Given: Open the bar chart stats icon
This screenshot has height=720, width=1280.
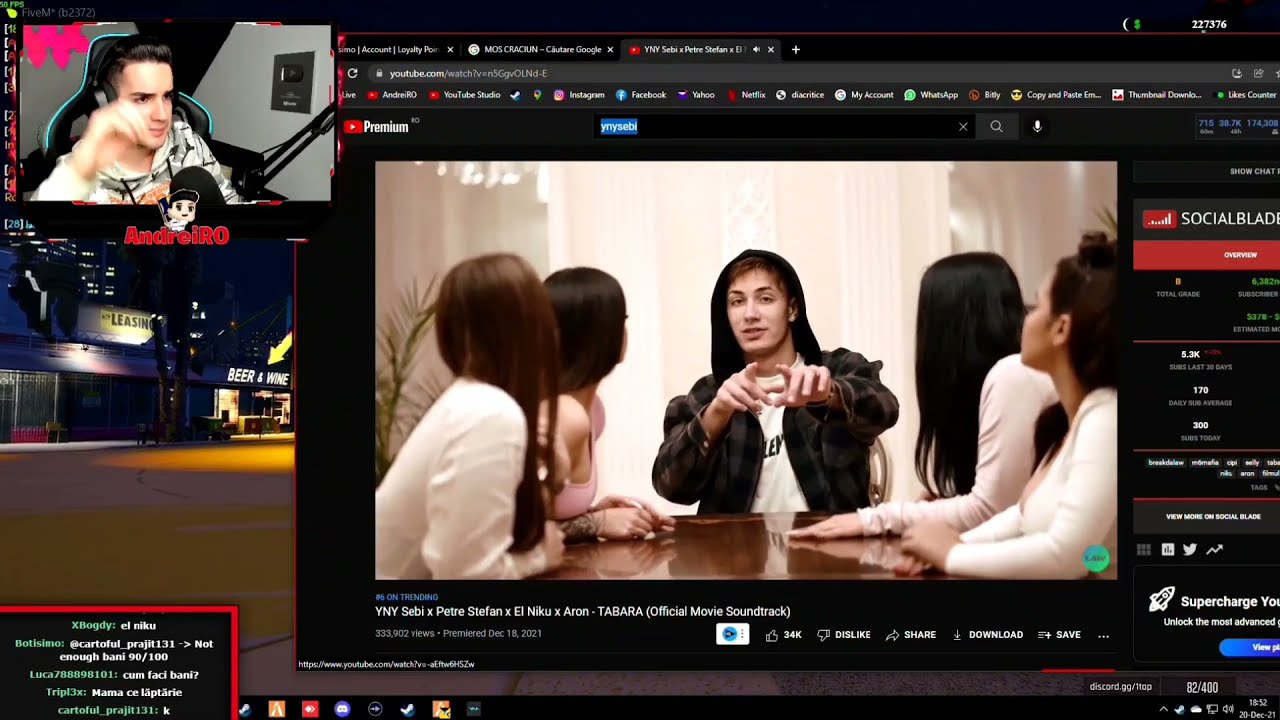Looking at the screenshot, I should 1167,549.
